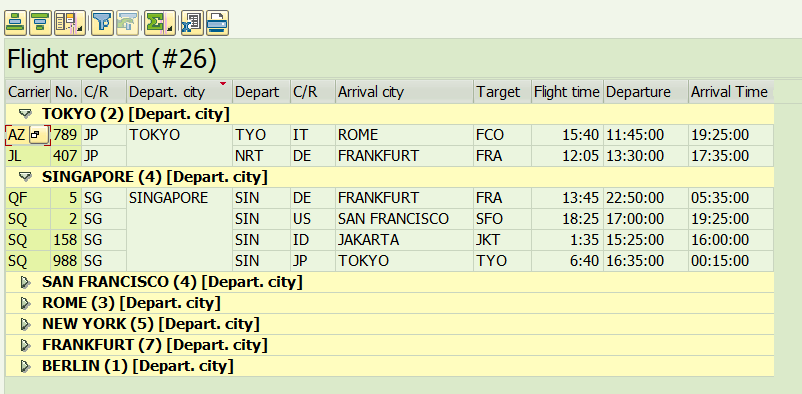Select the JL 407 flight row carrier cell
The height and width of the screenshot is (394, 802).
pyautogui.click(x=28, y=156)
